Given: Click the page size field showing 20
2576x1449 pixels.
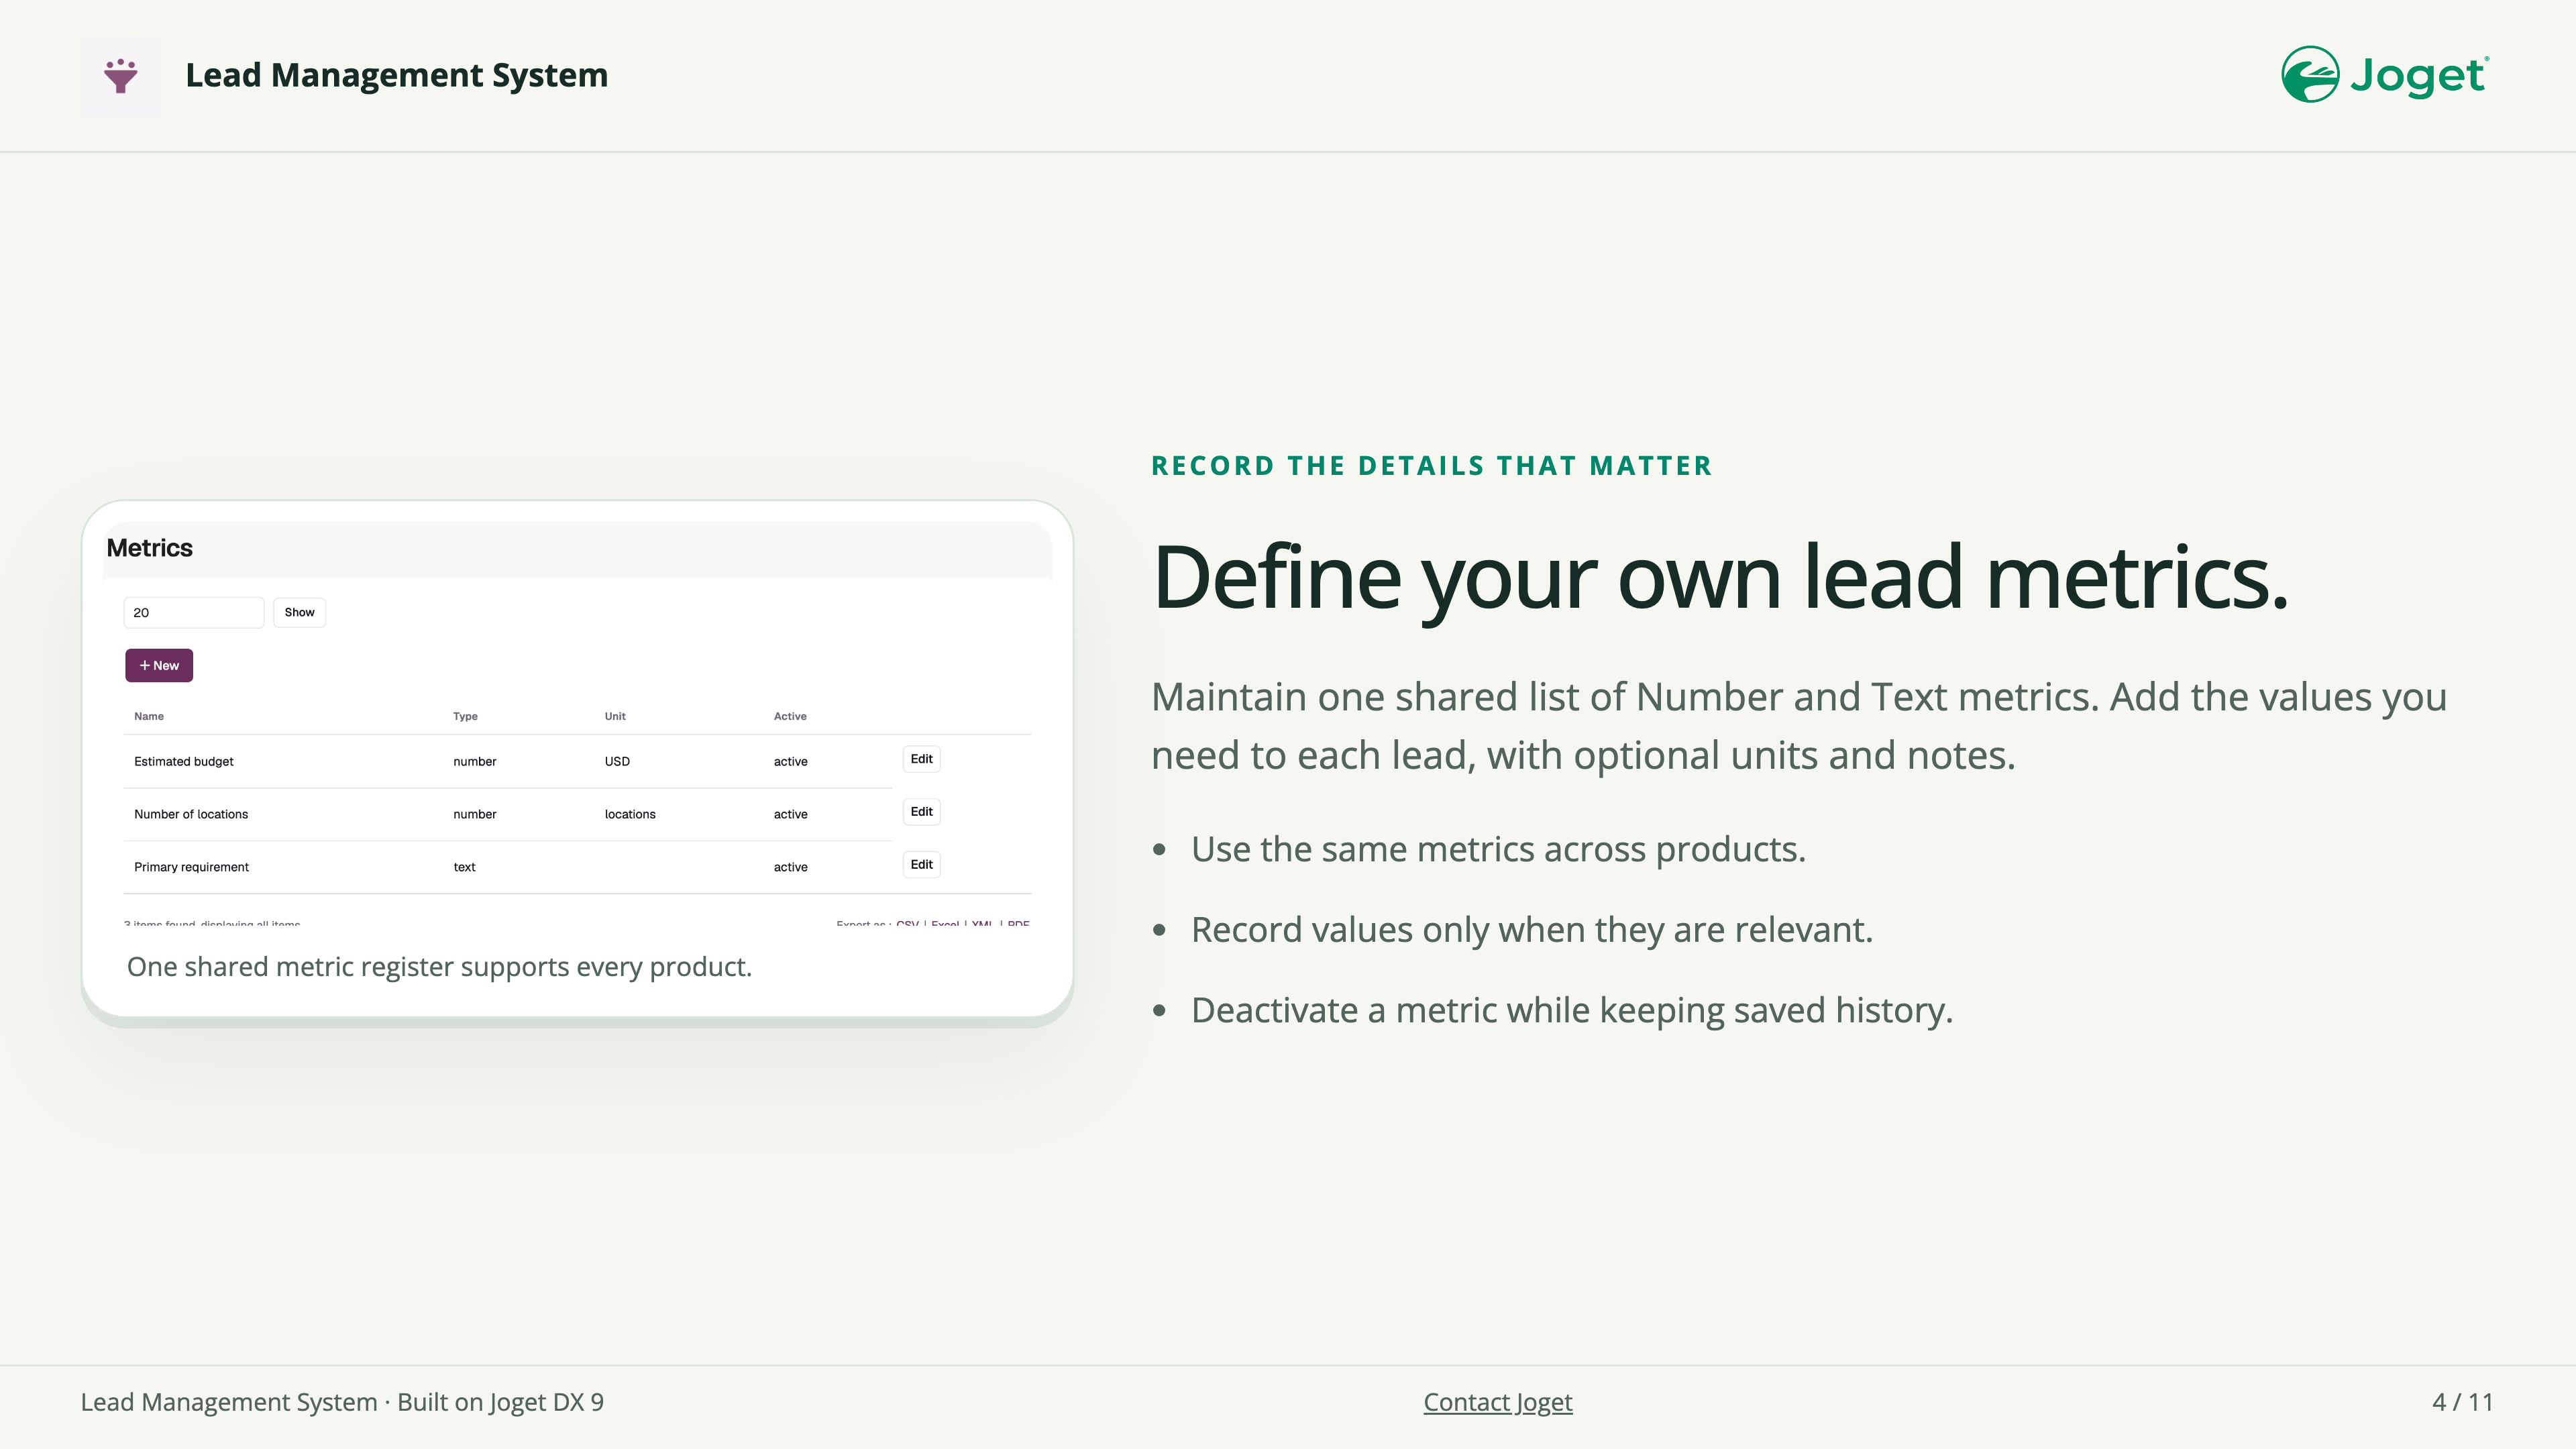Looking at the screenshot, I should pos(193,612).
